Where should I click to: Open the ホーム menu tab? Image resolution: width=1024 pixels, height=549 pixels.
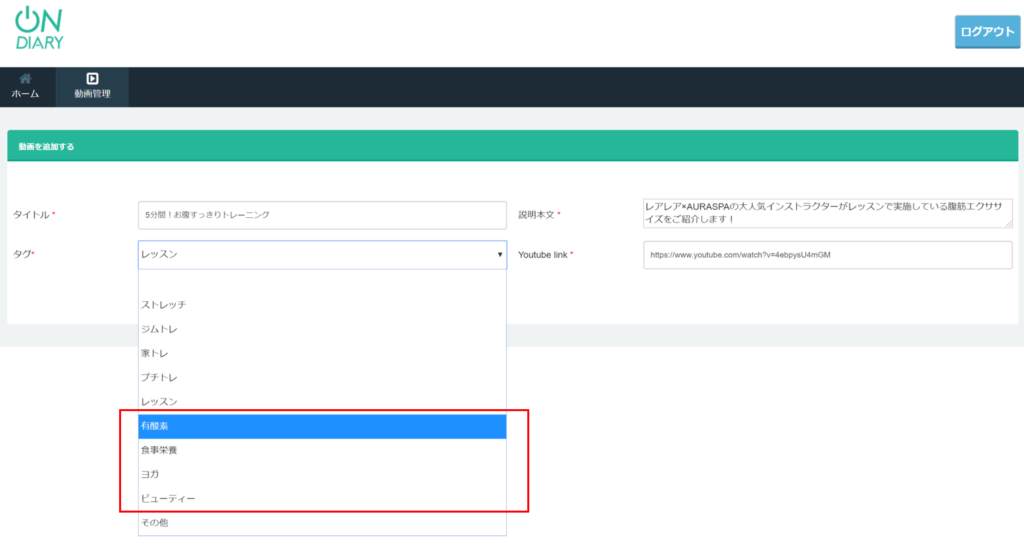[26, 87]
